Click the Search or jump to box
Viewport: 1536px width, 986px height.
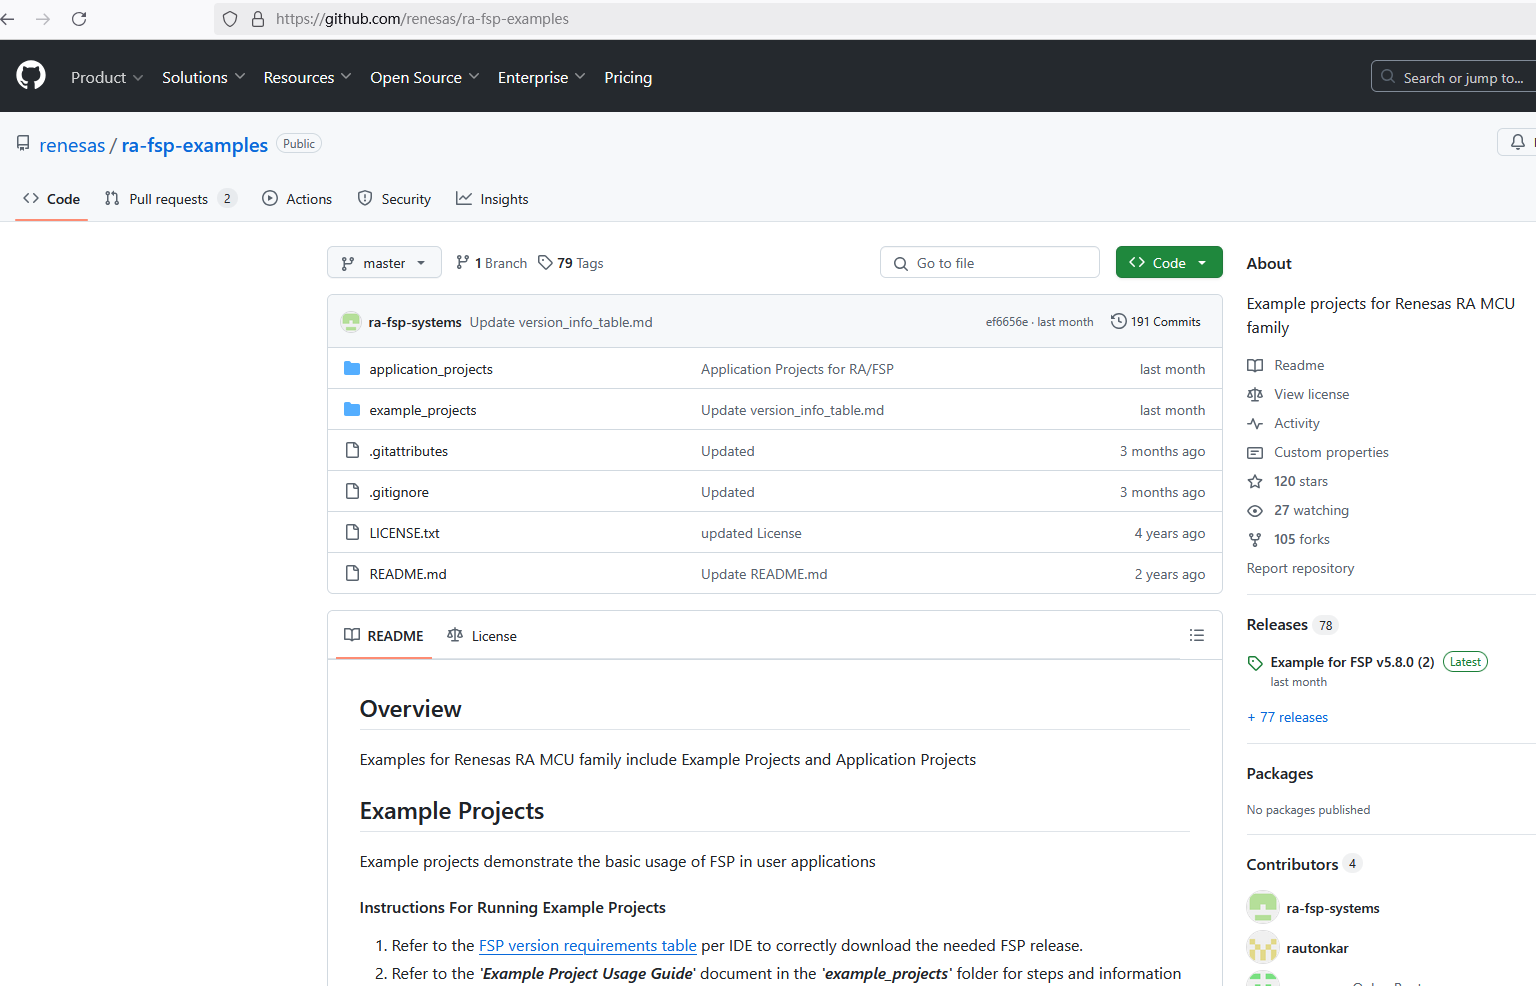coord(1453,77)
